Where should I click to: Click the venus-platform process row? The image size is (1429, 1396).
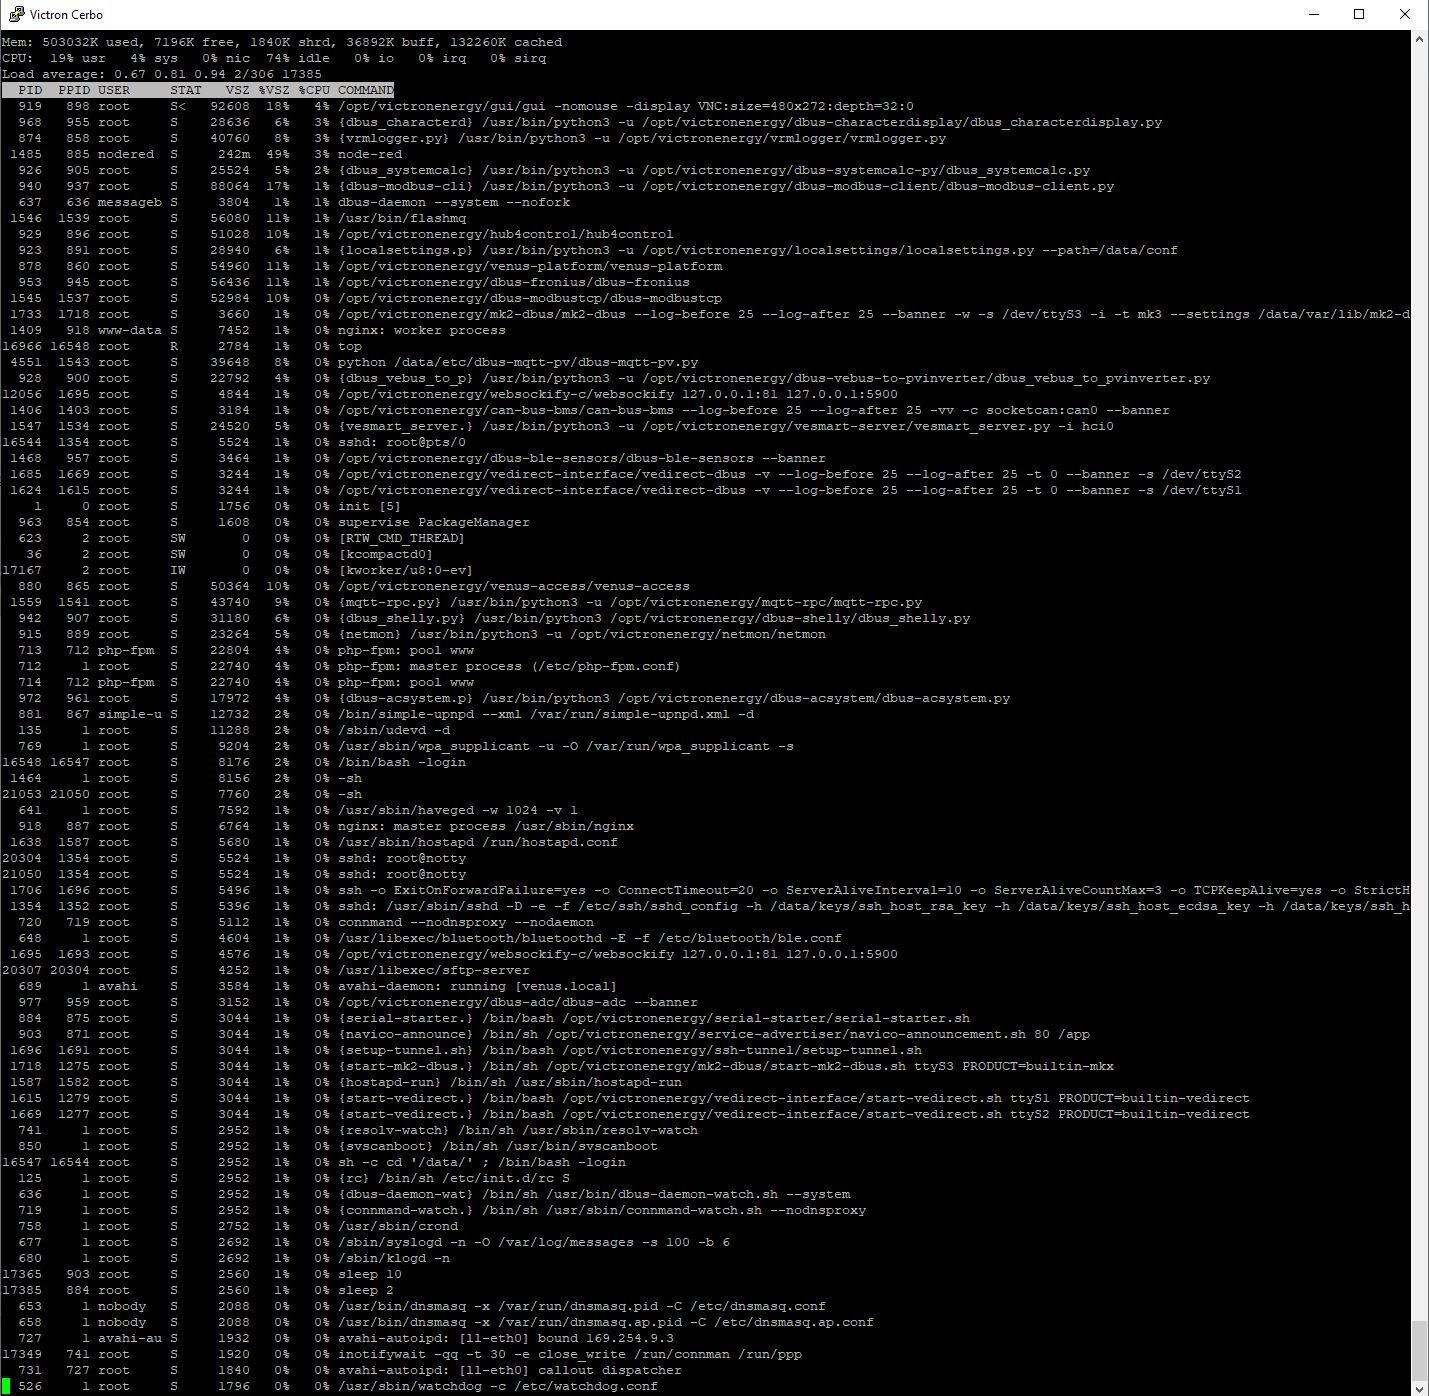click(x=362, y=266)
